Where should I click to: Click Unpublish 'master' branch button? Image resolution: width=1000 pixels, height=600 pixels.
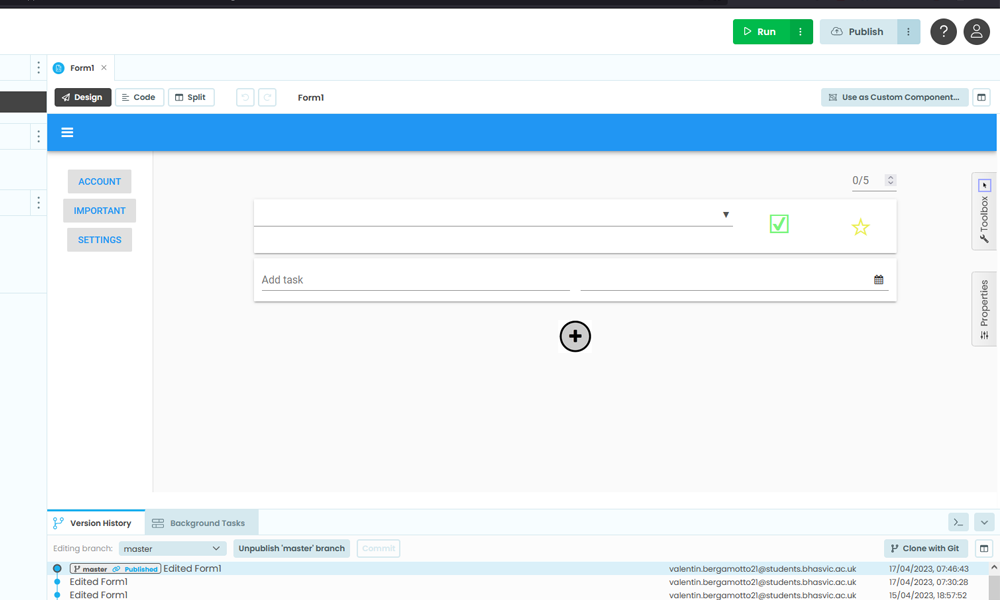[x=291, y=548]
